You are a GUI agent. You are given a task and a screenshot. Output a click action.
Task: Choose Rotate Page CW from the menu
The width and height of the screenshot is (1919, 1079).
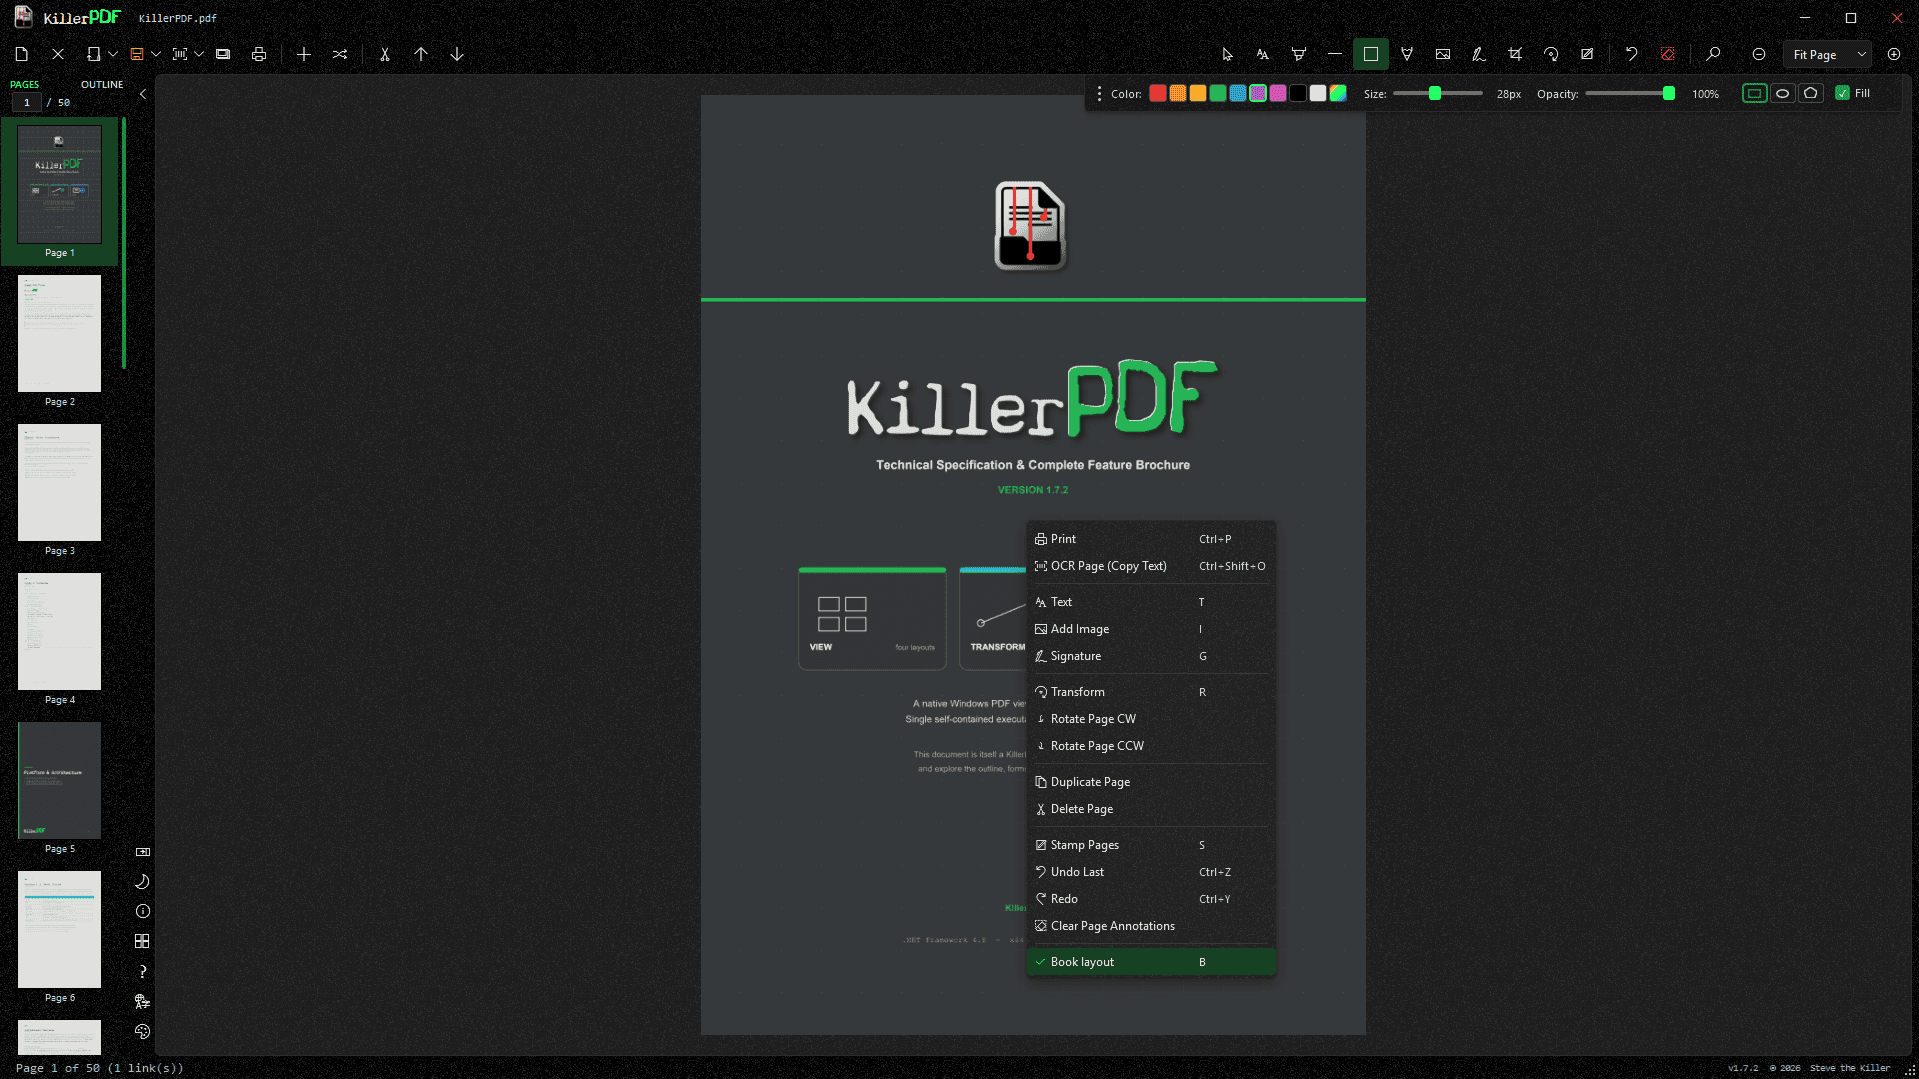tap(1151, 719)
